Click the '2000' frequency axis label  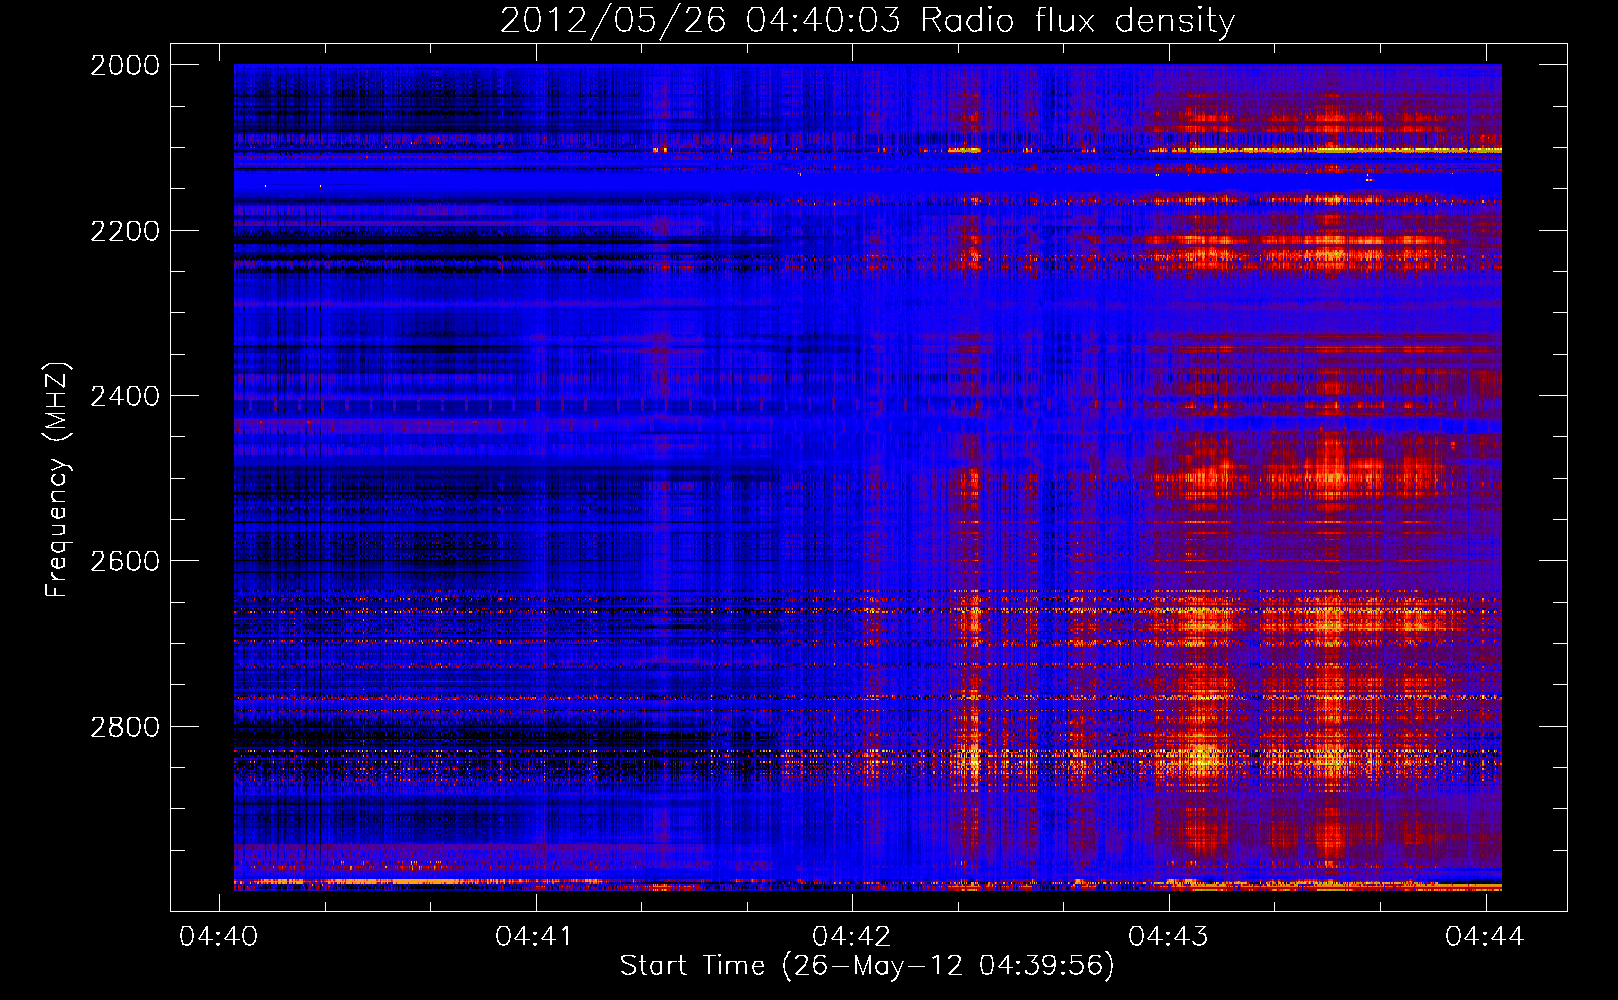tap(125, 65)
